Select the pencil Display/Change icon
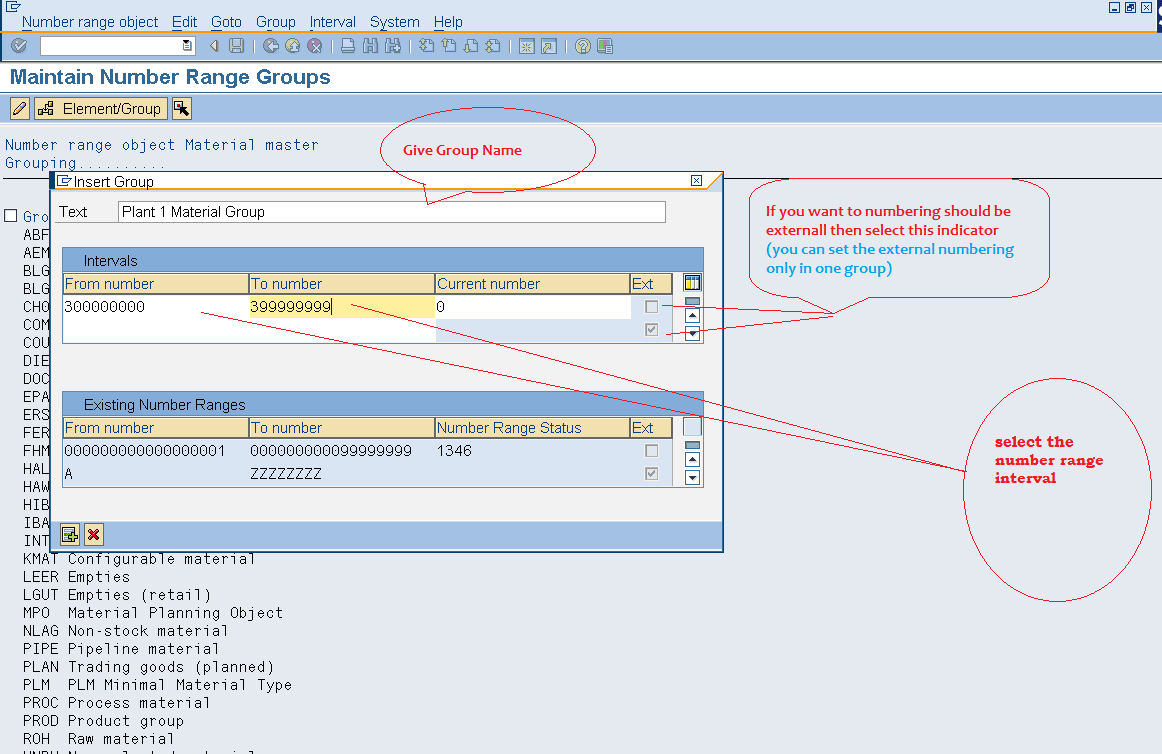 (x=17, y=108)
